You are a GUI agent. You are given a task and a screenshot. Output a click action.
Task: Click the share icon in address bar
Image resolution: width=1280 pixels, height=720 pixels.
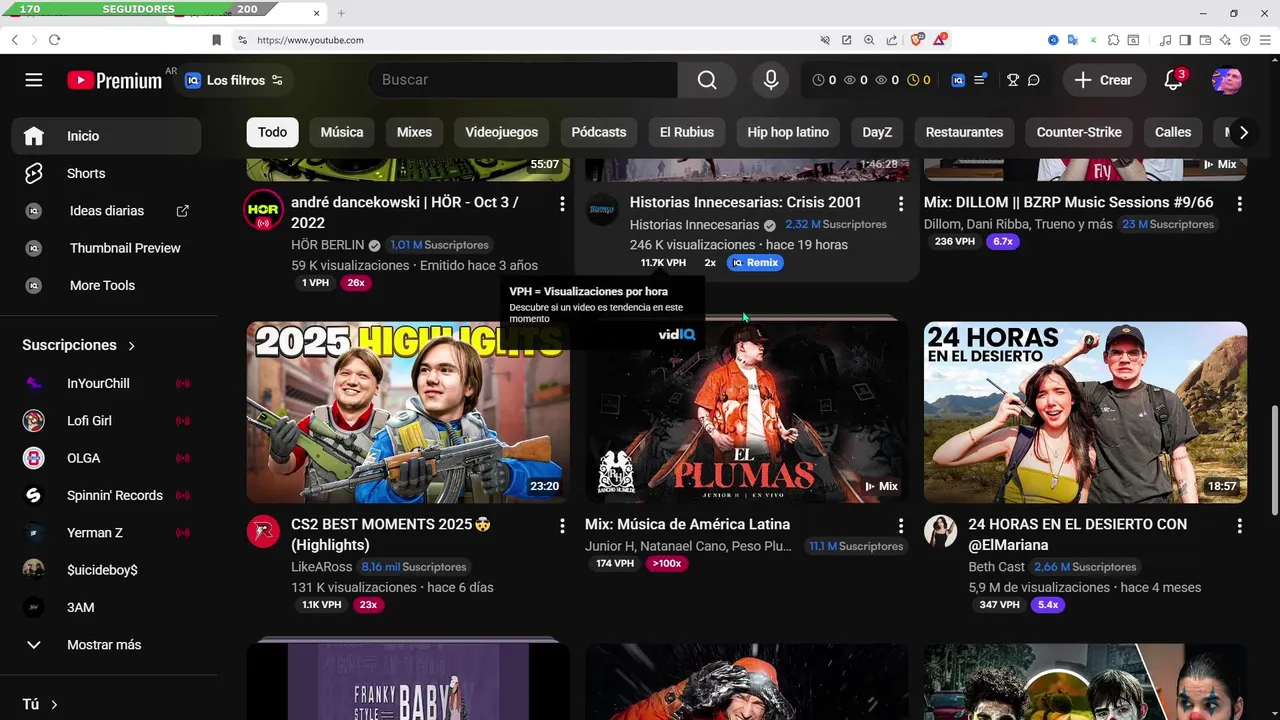pyautogui.click(x=891, y=40)
